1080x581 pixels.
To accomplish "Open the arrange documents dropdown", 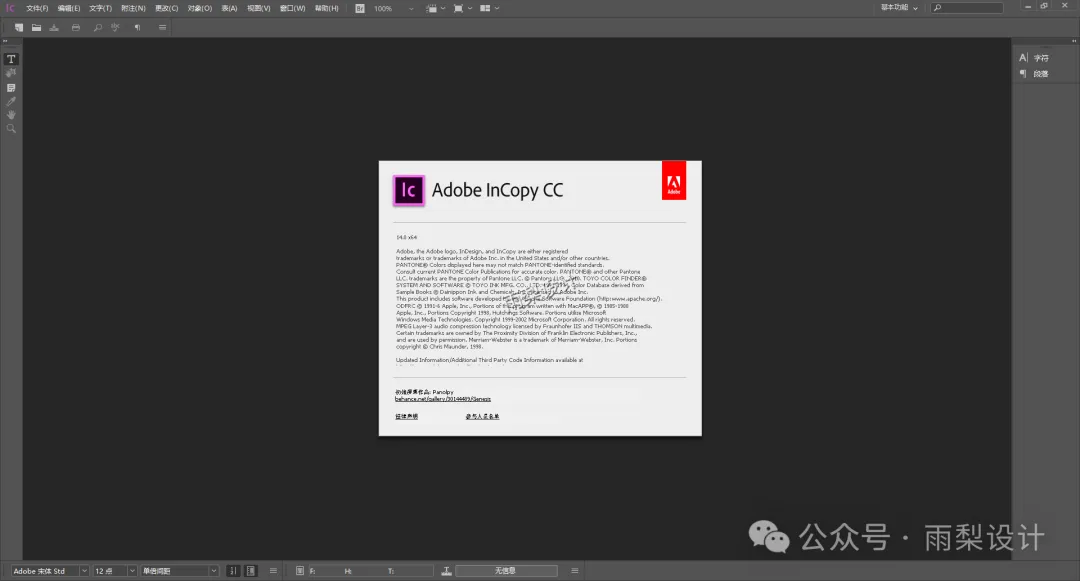I will pyautogui.click(x=490, y=8).
